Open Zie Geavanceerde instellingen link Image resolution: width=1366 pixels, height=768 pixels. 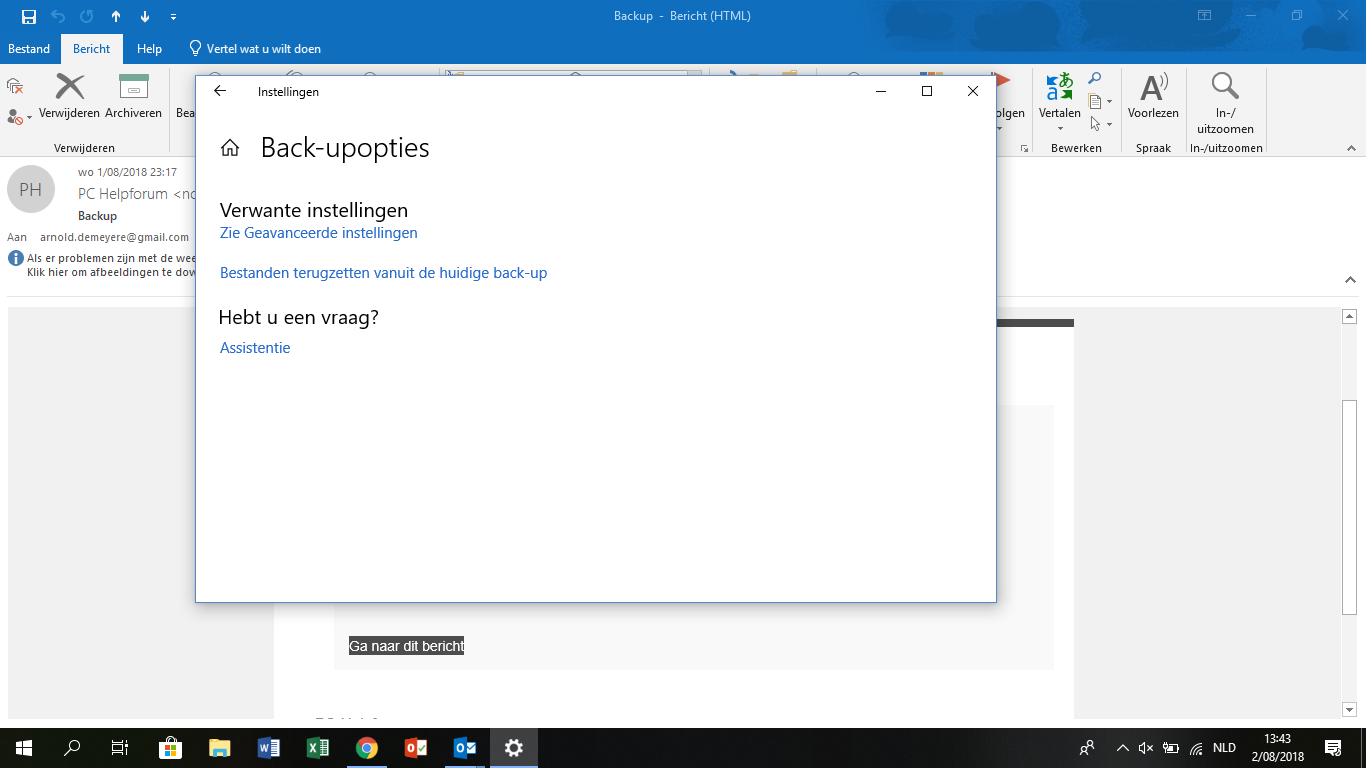point(318,233)
